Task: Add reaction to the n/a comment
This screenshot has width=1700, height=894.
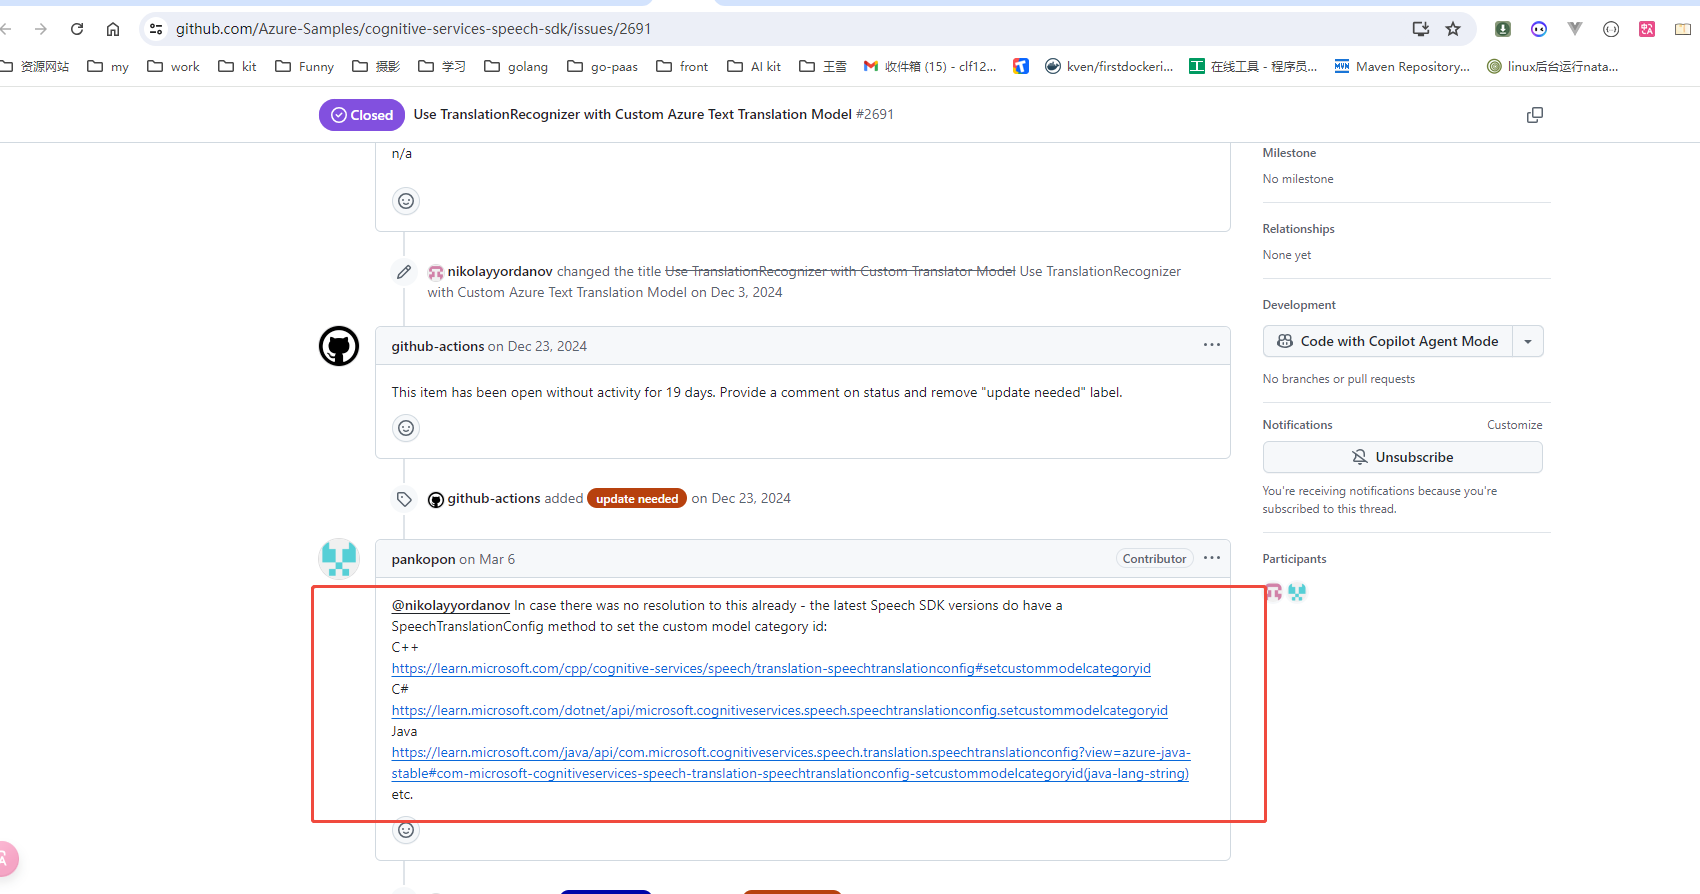Action: coord(406,201)
